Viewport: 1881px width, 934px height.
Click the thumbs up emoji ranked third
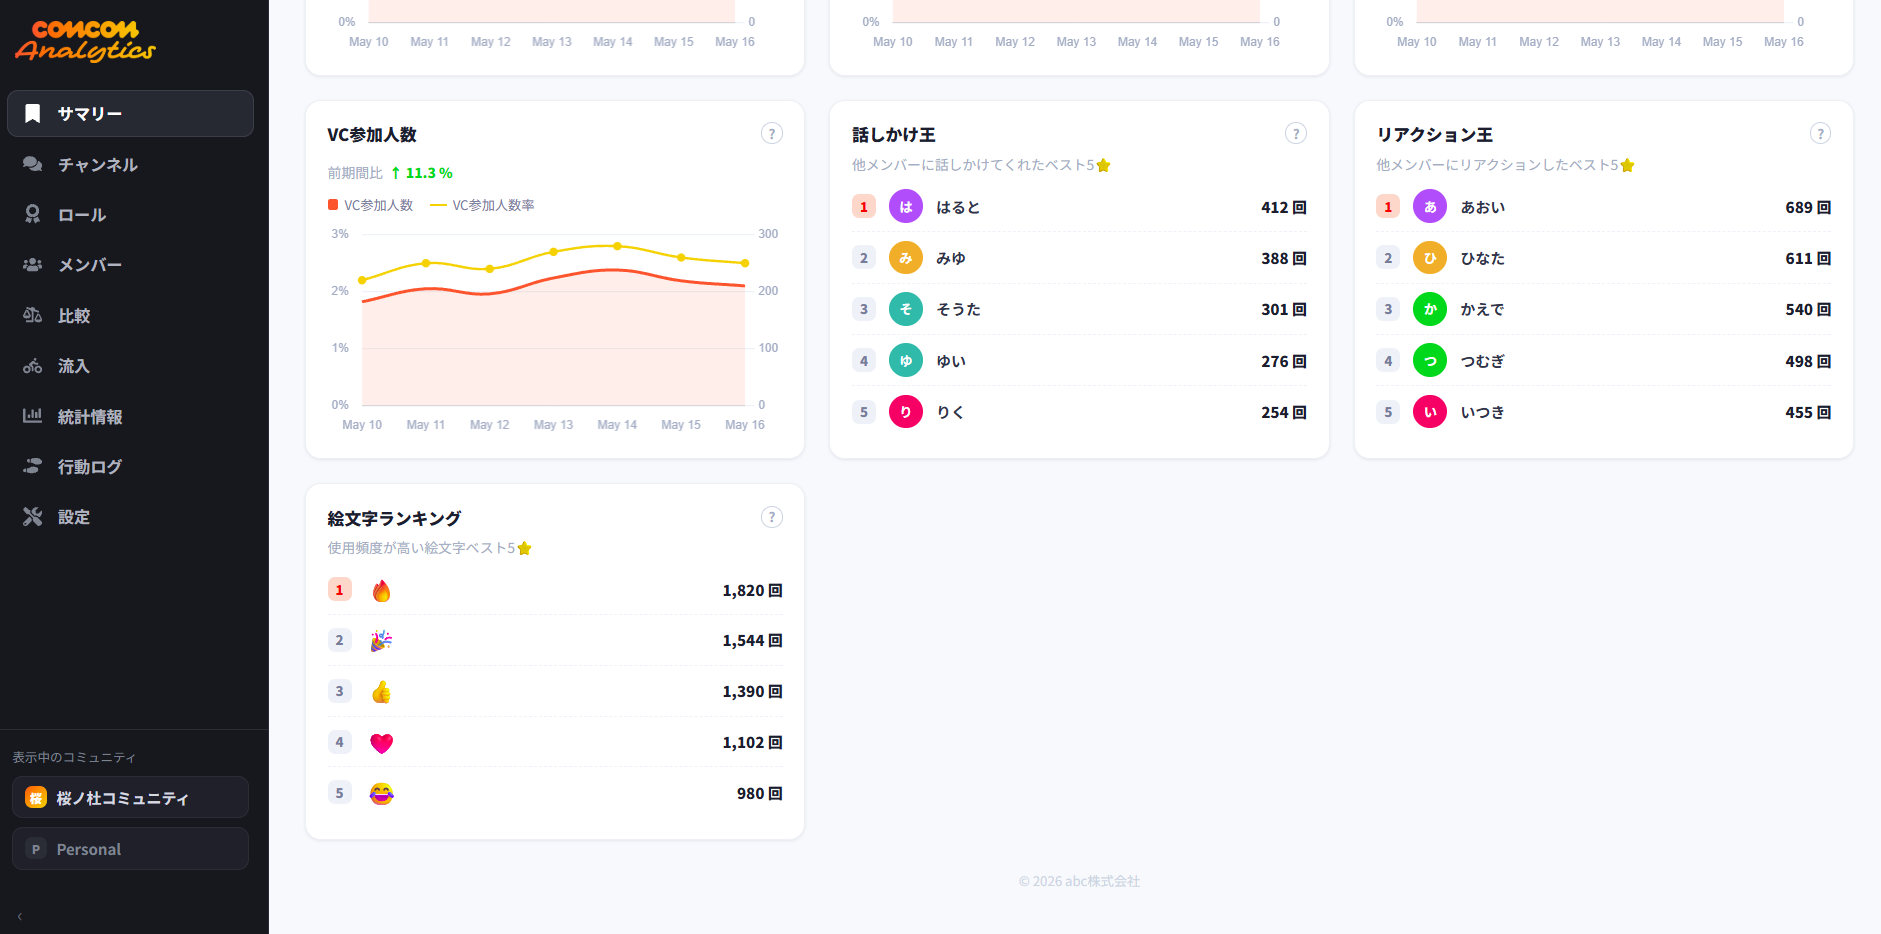point(381,692)
